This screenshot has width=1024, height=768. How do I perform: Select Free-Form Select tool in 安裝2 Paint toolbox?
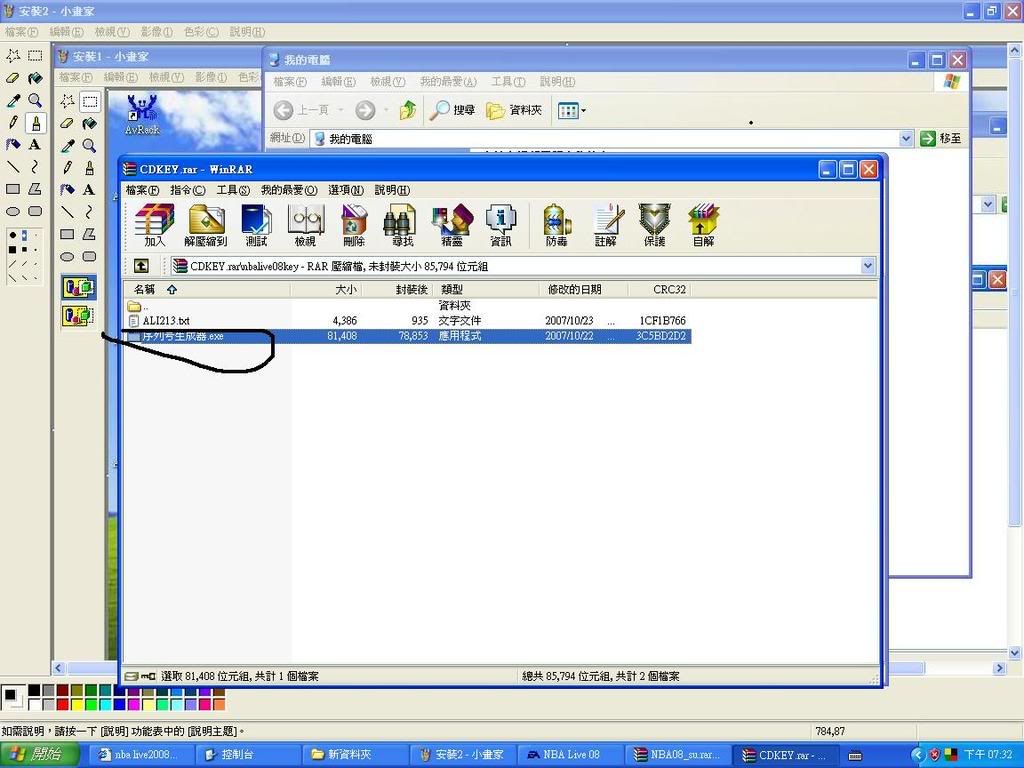(13, 56)
